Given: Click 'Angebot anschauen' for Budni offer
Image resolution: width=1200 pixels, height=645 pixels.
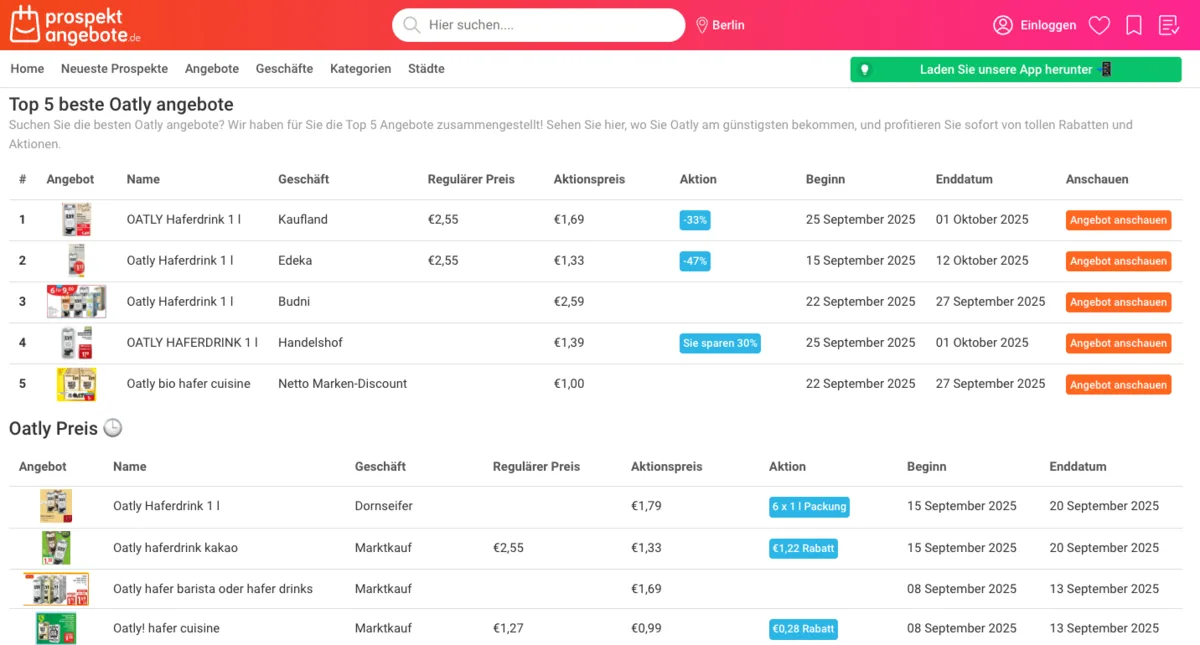Looking at the screenshot, I should [x=1118, y=302].
